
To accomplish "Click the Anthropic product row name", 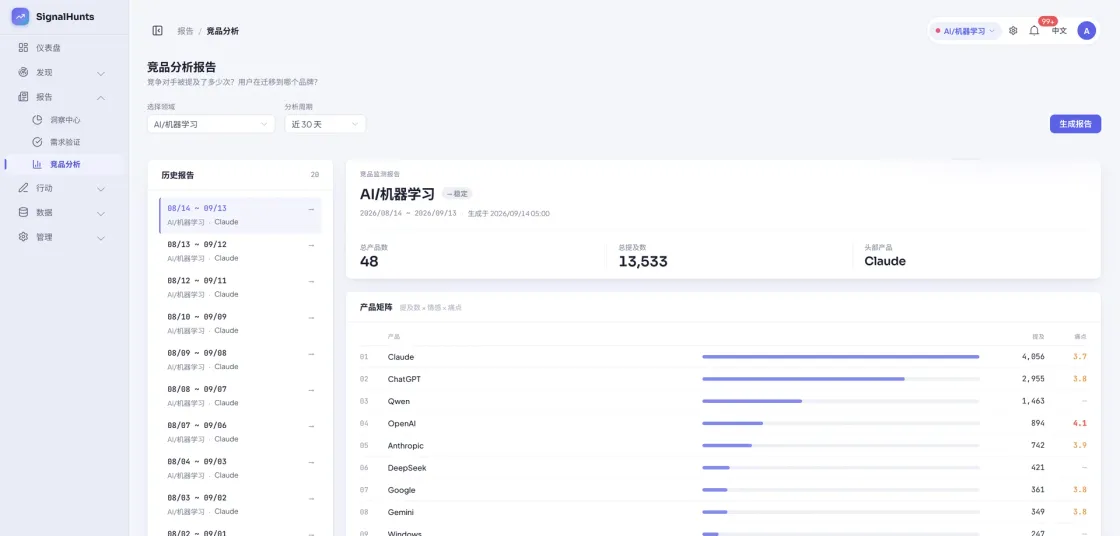I will pos(406,445).
